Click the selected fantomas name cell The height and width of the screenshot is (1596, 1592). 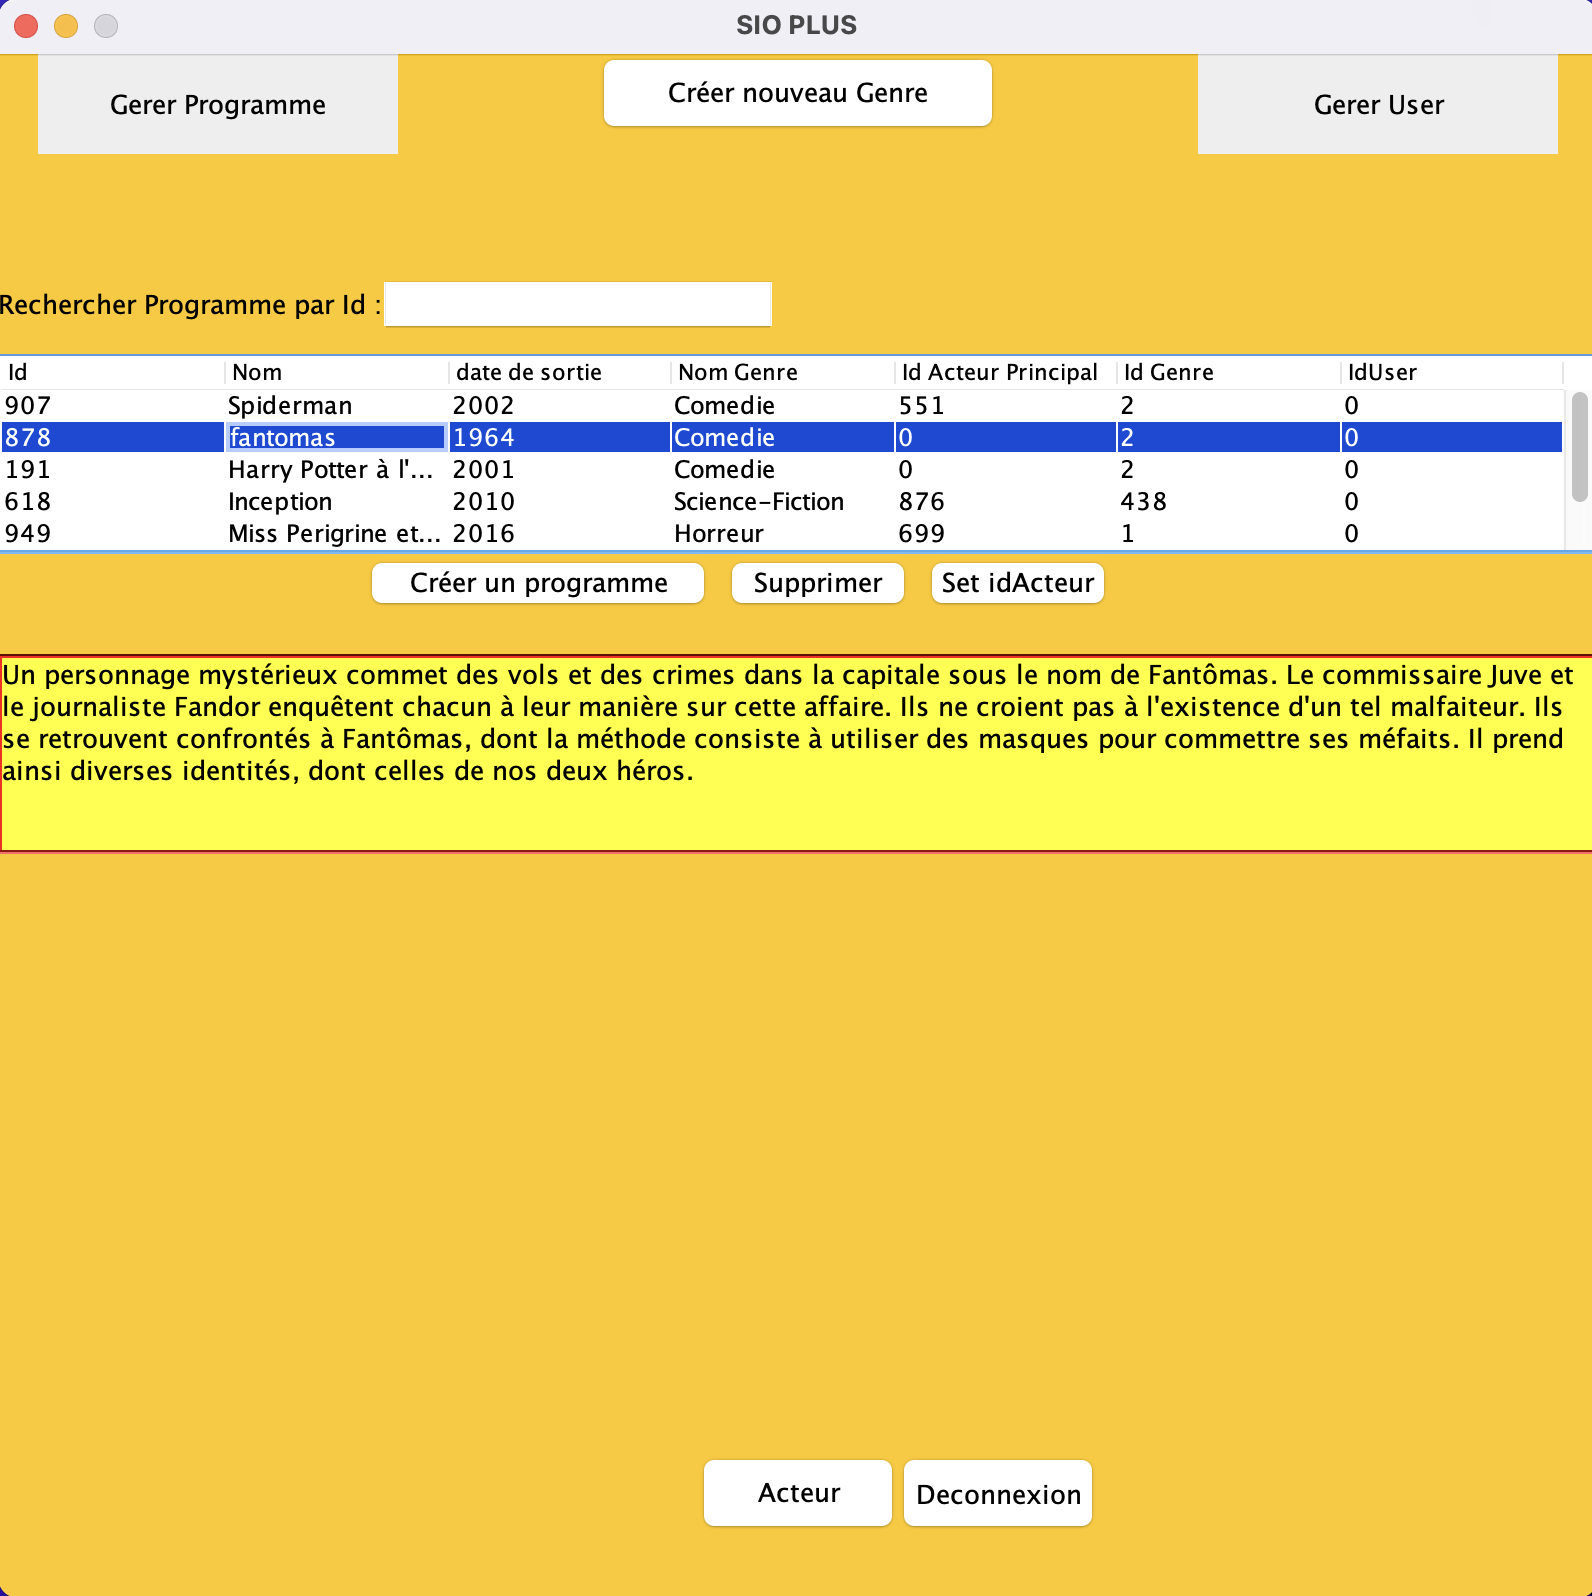click(335, 437)
